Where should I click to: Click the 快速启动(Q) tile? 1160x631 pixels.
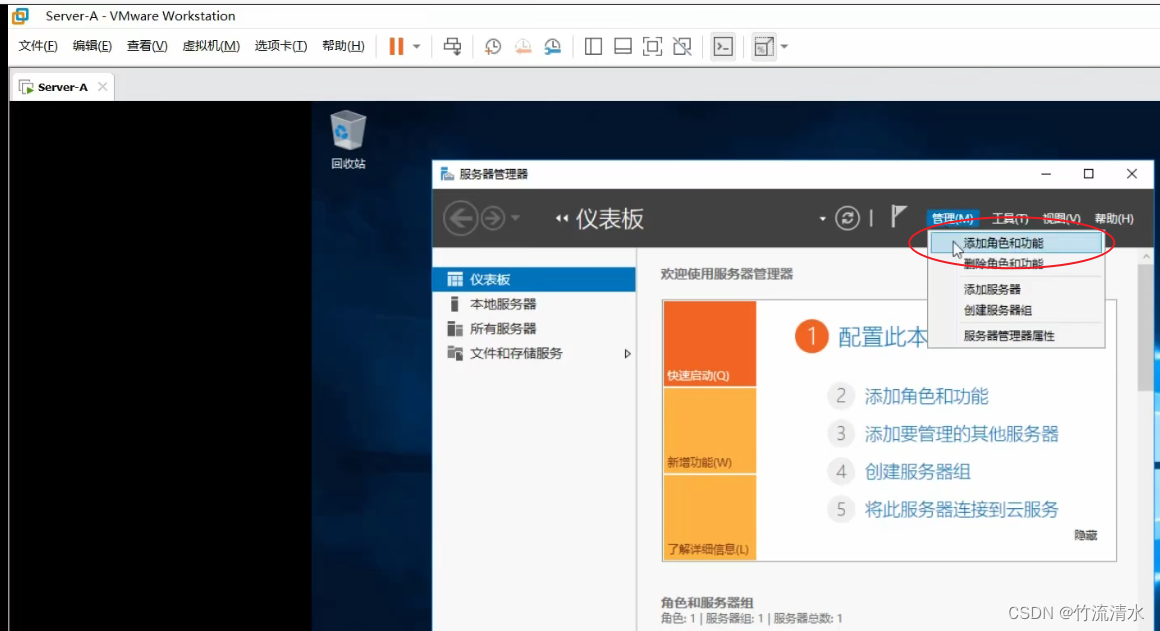[x=709, y=343]
